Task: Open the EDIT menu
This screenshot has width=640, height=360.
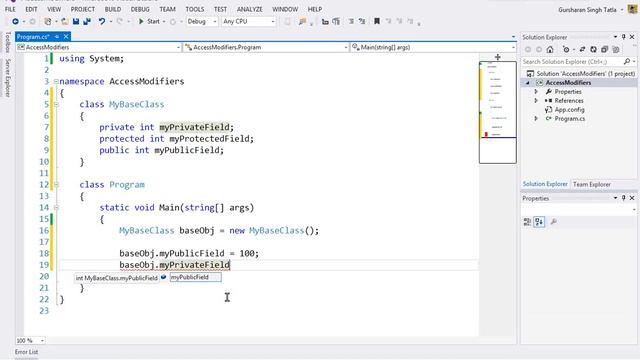Action: 31,9
